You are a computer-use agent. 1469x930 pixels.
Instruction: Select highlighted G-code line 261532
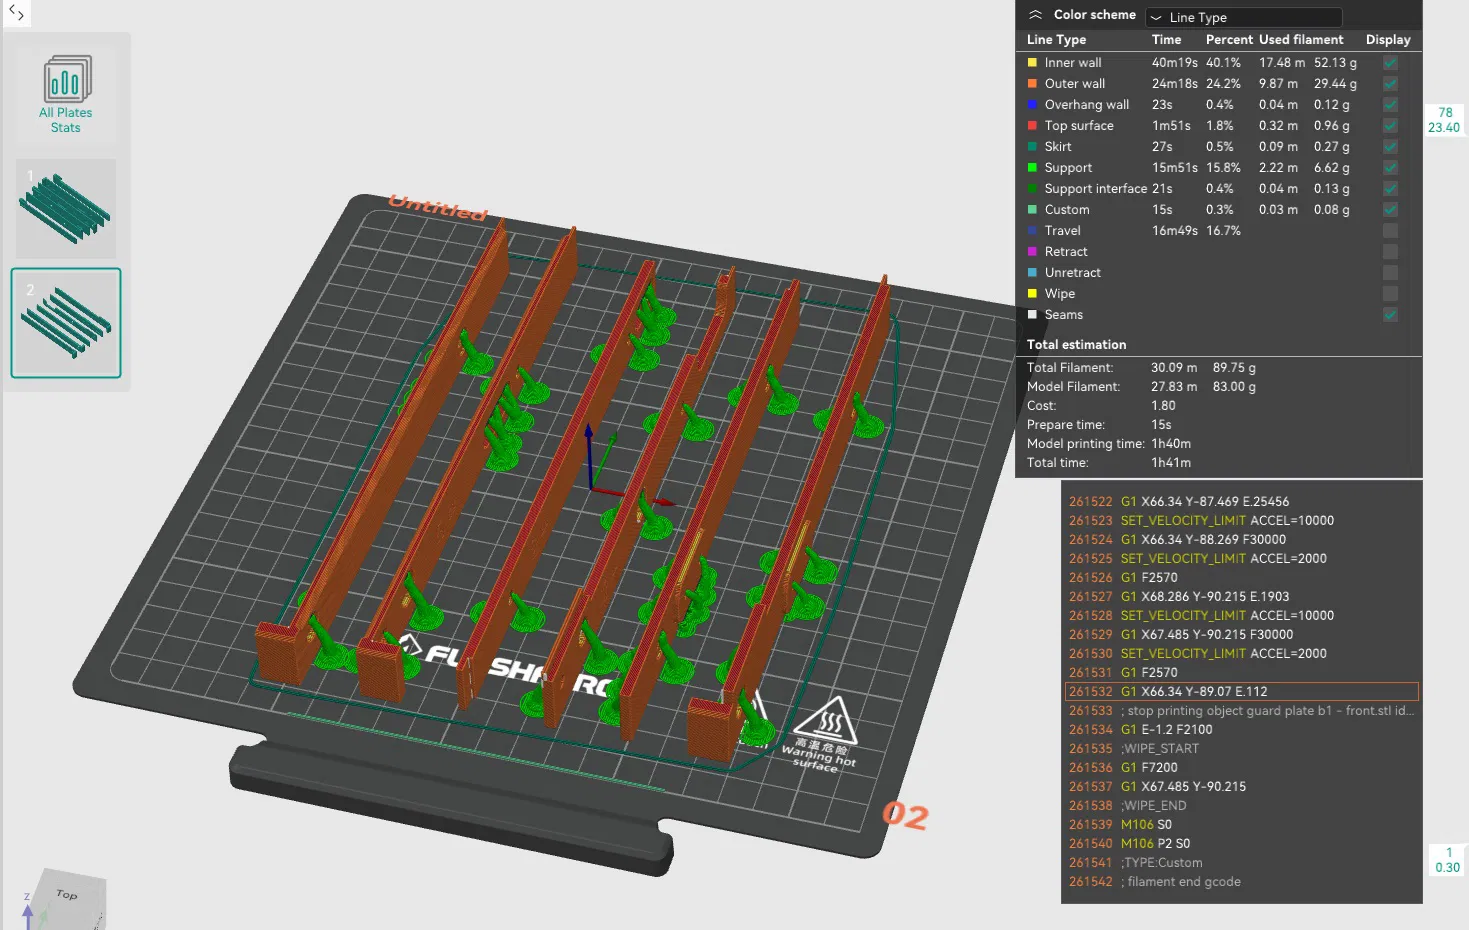tap(1242, 692)
